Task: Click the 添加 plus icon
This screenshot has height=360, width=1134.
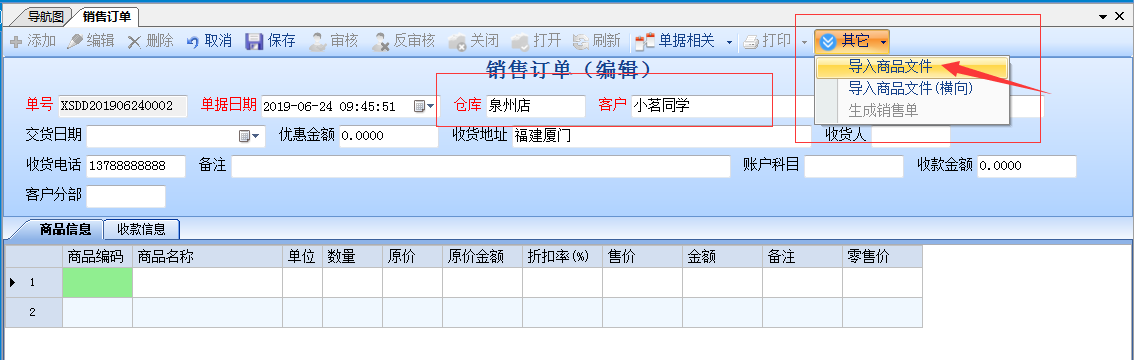Action: tap(15, 42)
